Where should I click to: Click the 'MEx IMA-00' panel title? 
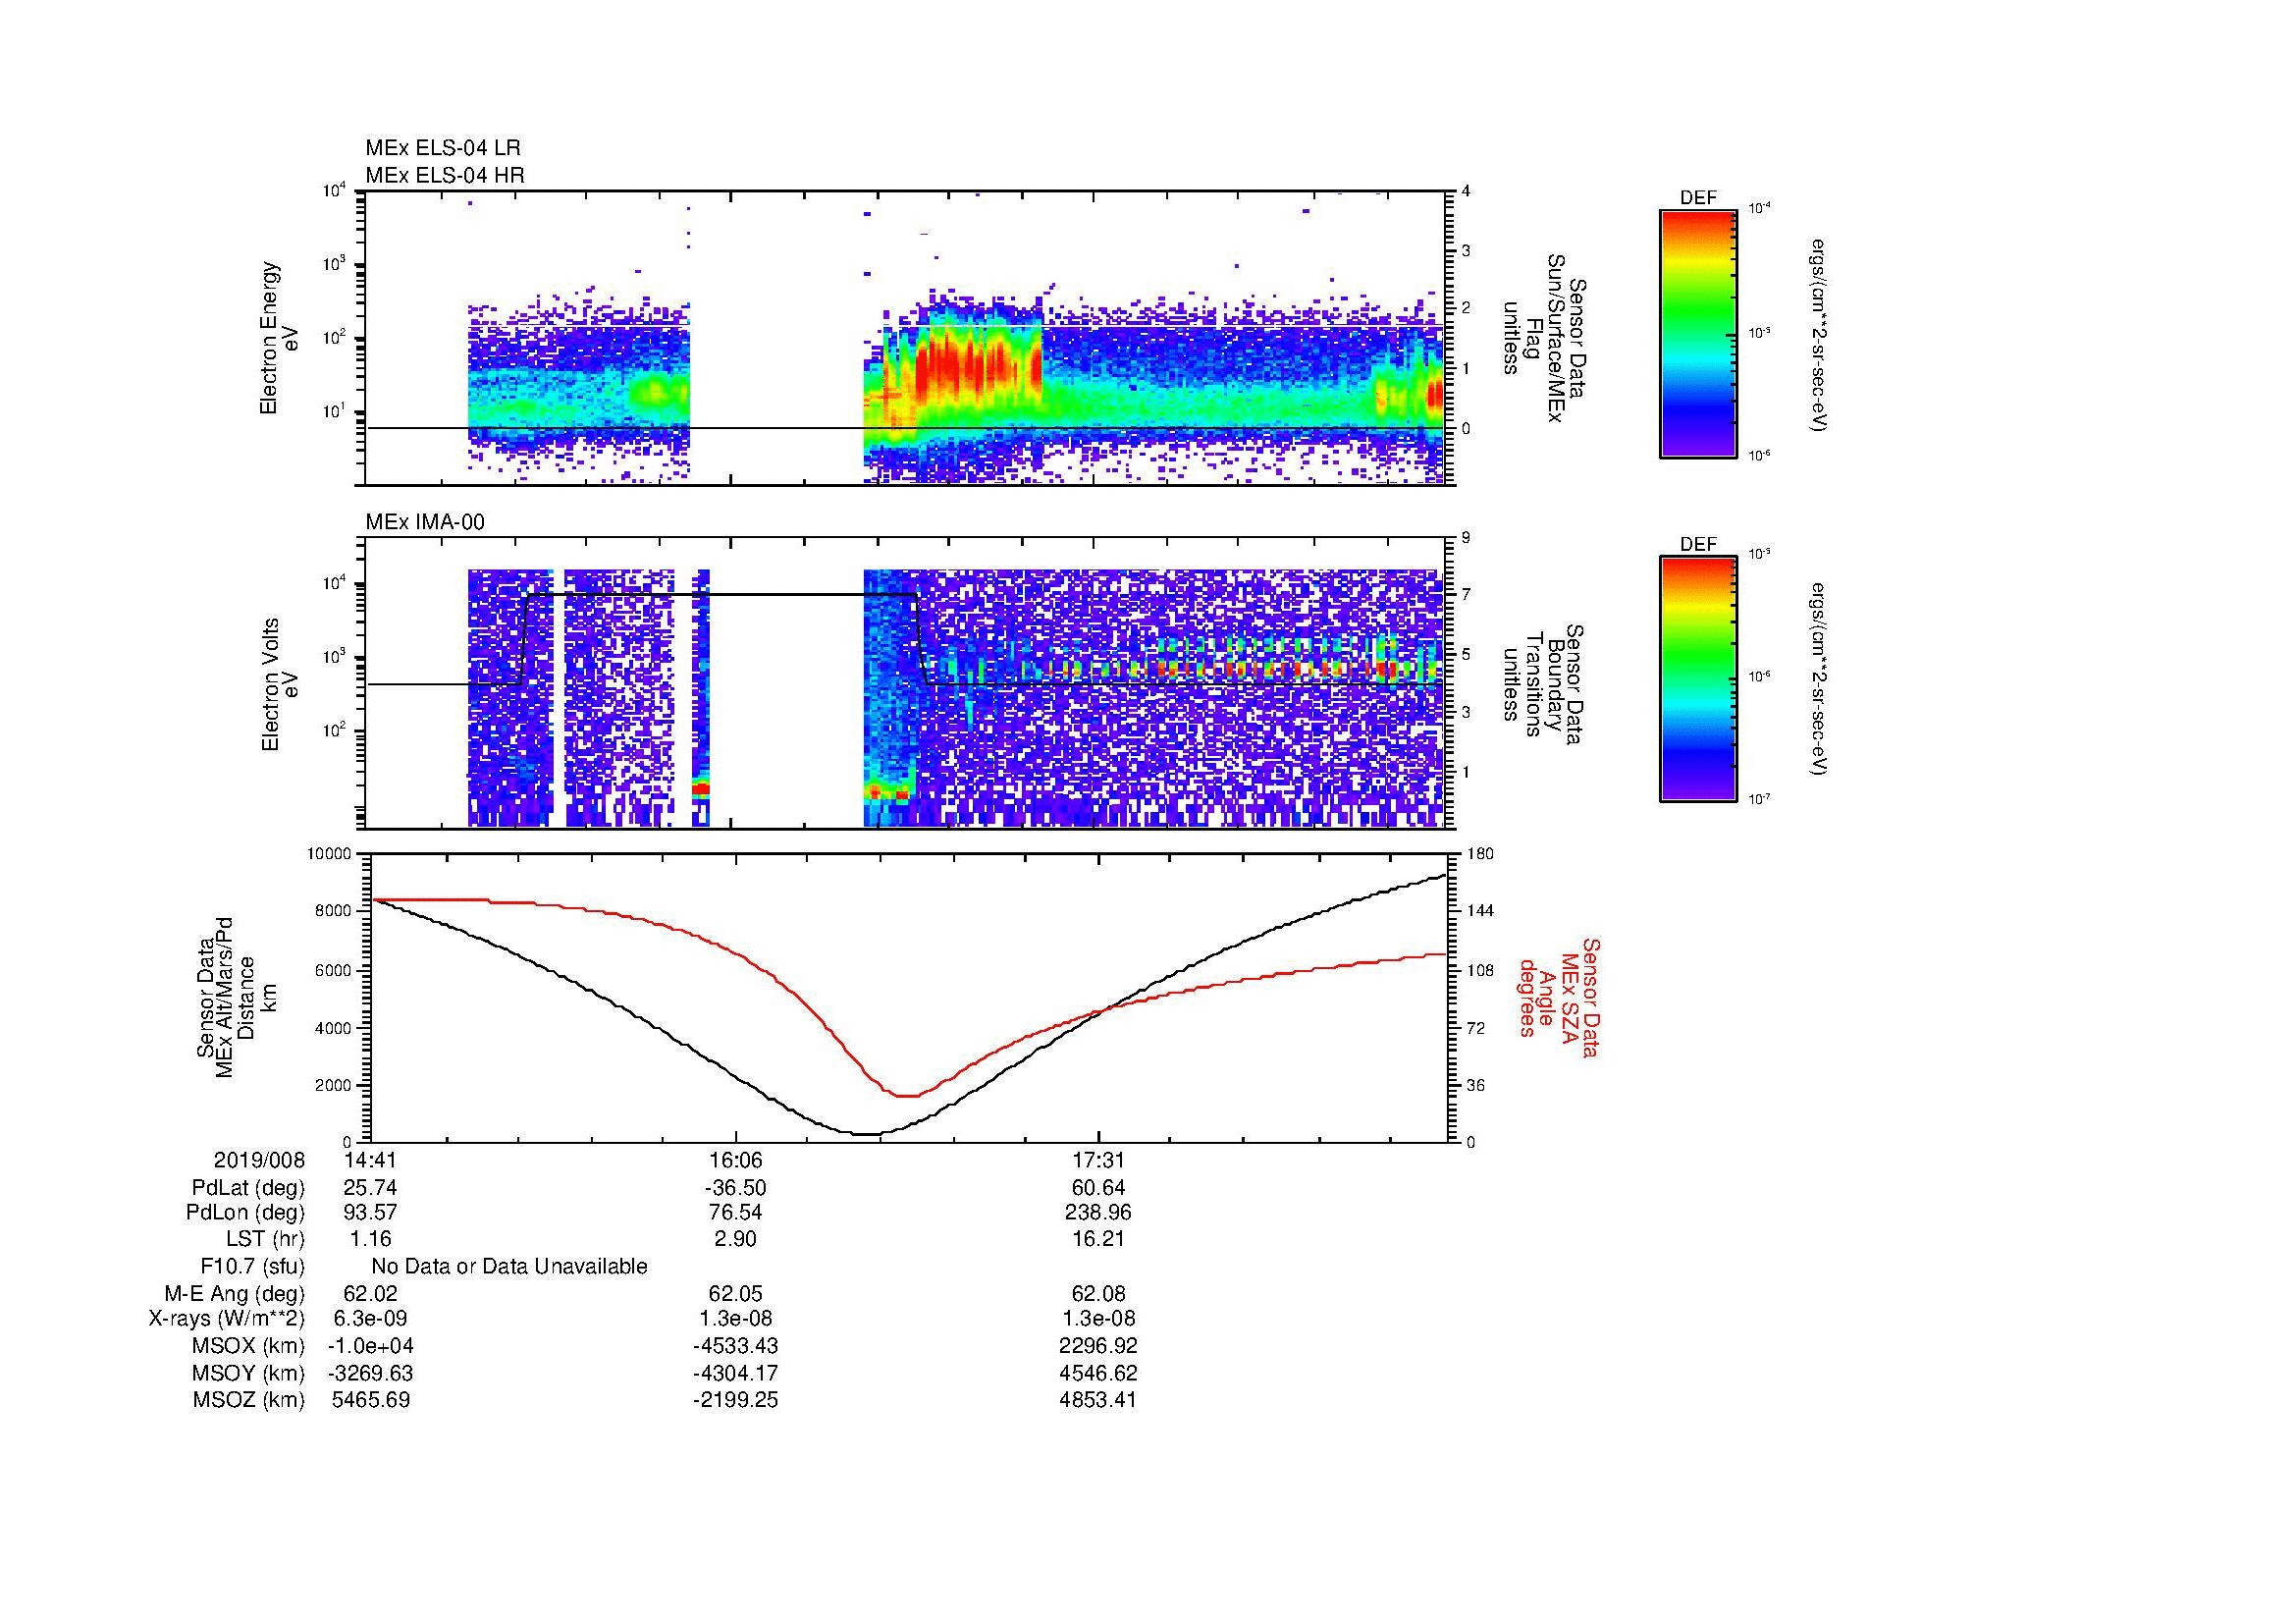tap(425, 522)
